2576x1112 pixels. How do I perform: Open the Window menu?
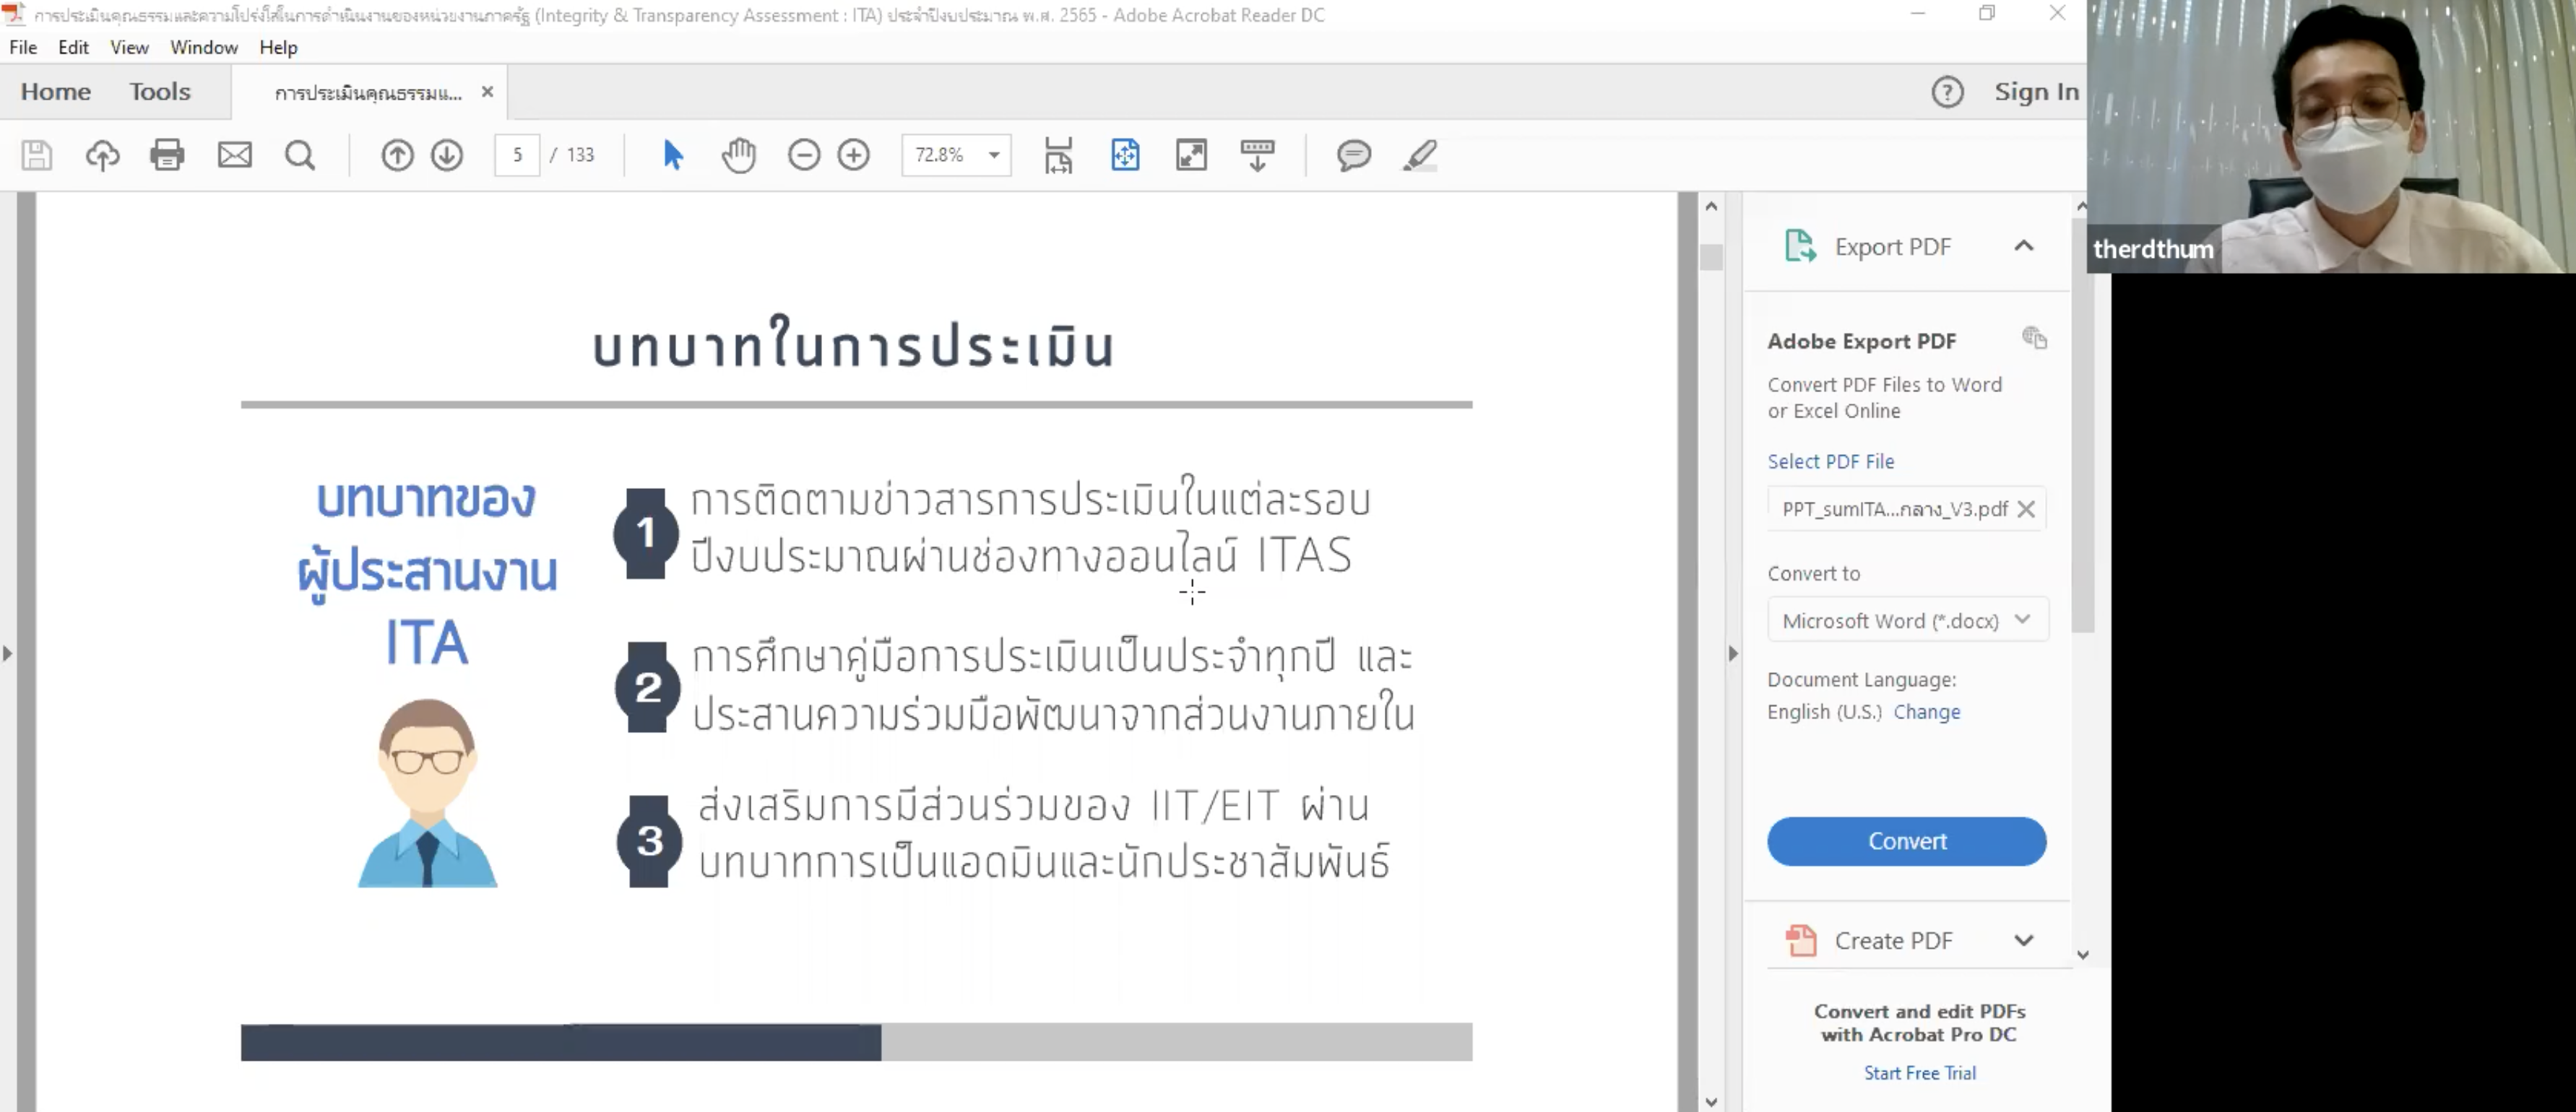coord(203,47)
